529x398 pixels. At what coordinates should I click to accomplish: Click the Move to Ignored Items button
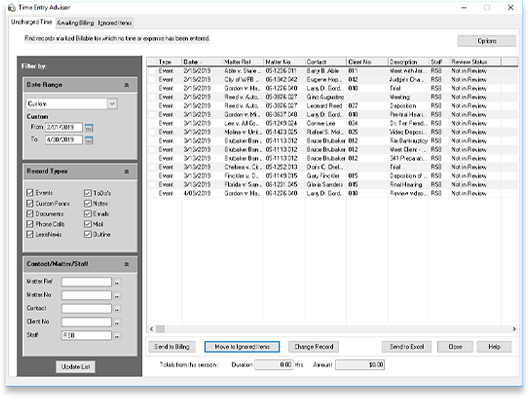242,346
